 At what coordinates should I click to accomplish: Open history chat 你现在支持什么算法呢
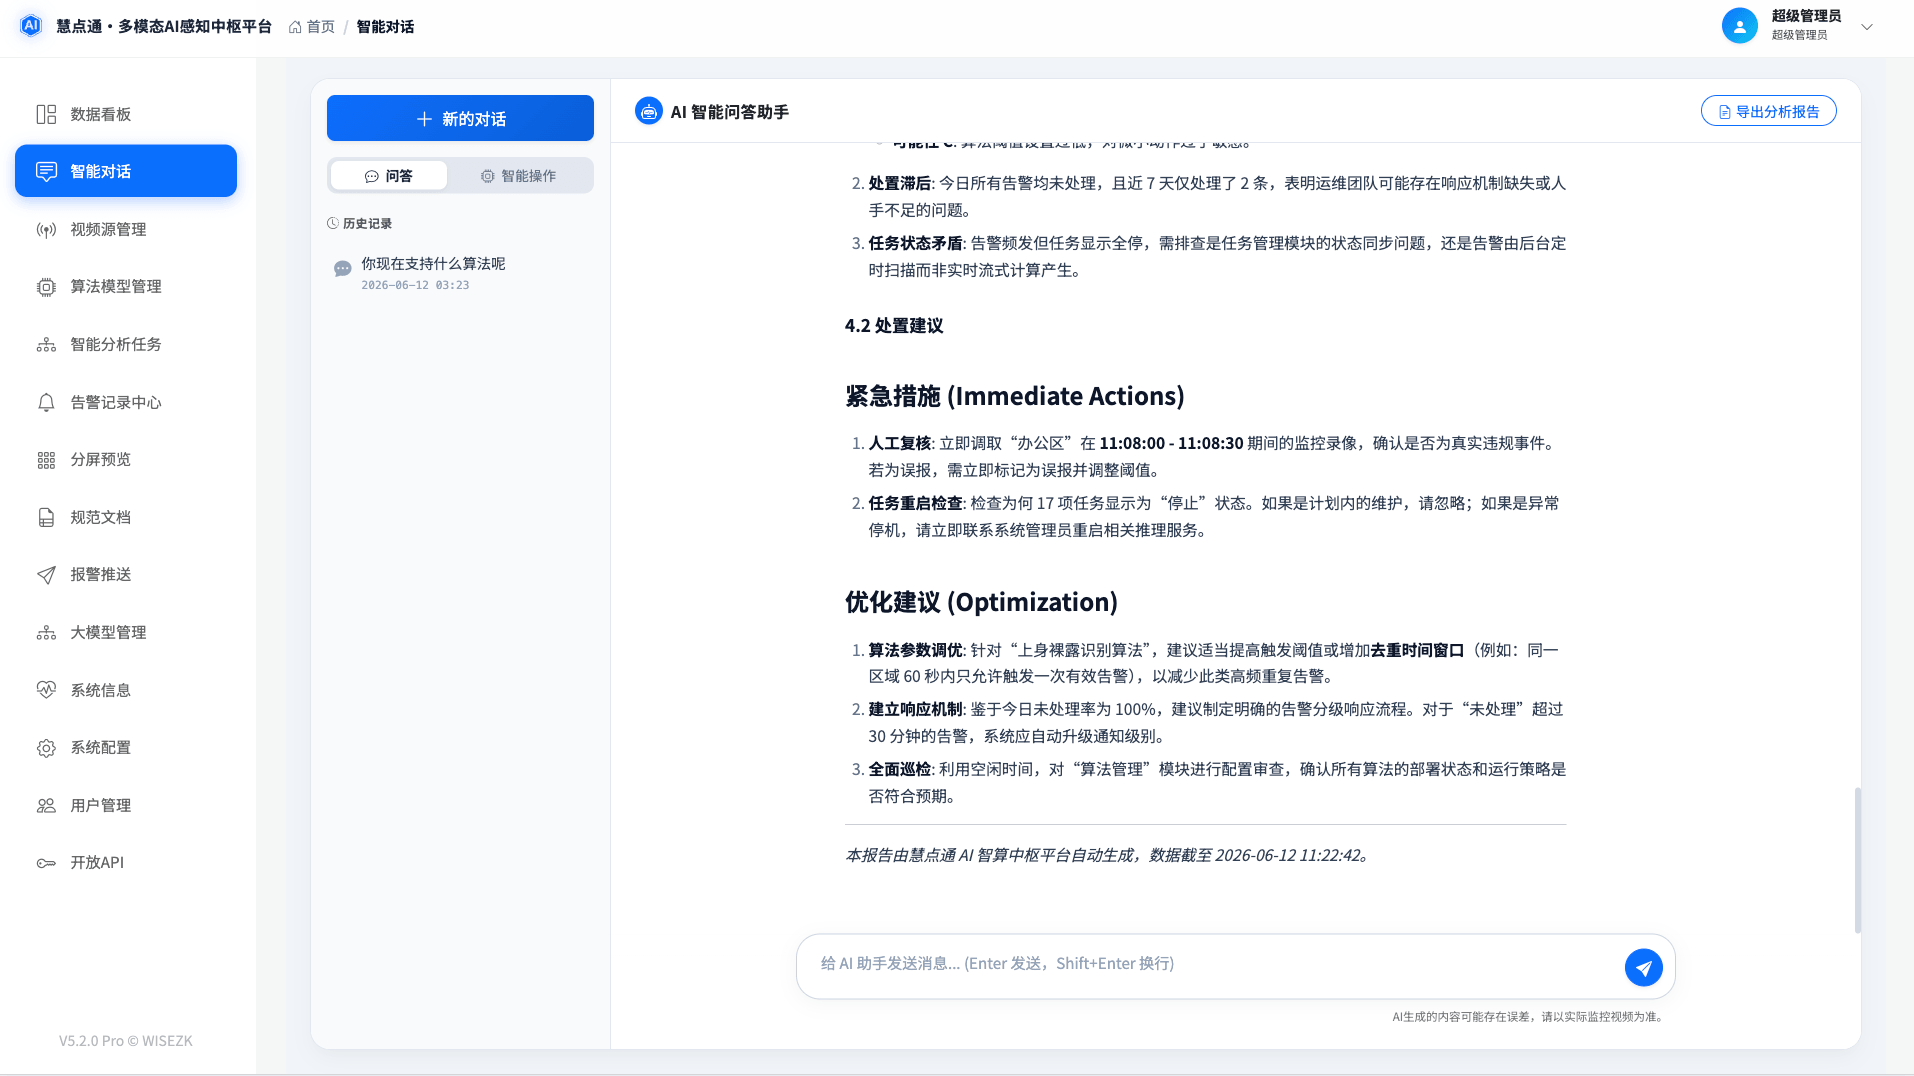[x=460, y=273]
